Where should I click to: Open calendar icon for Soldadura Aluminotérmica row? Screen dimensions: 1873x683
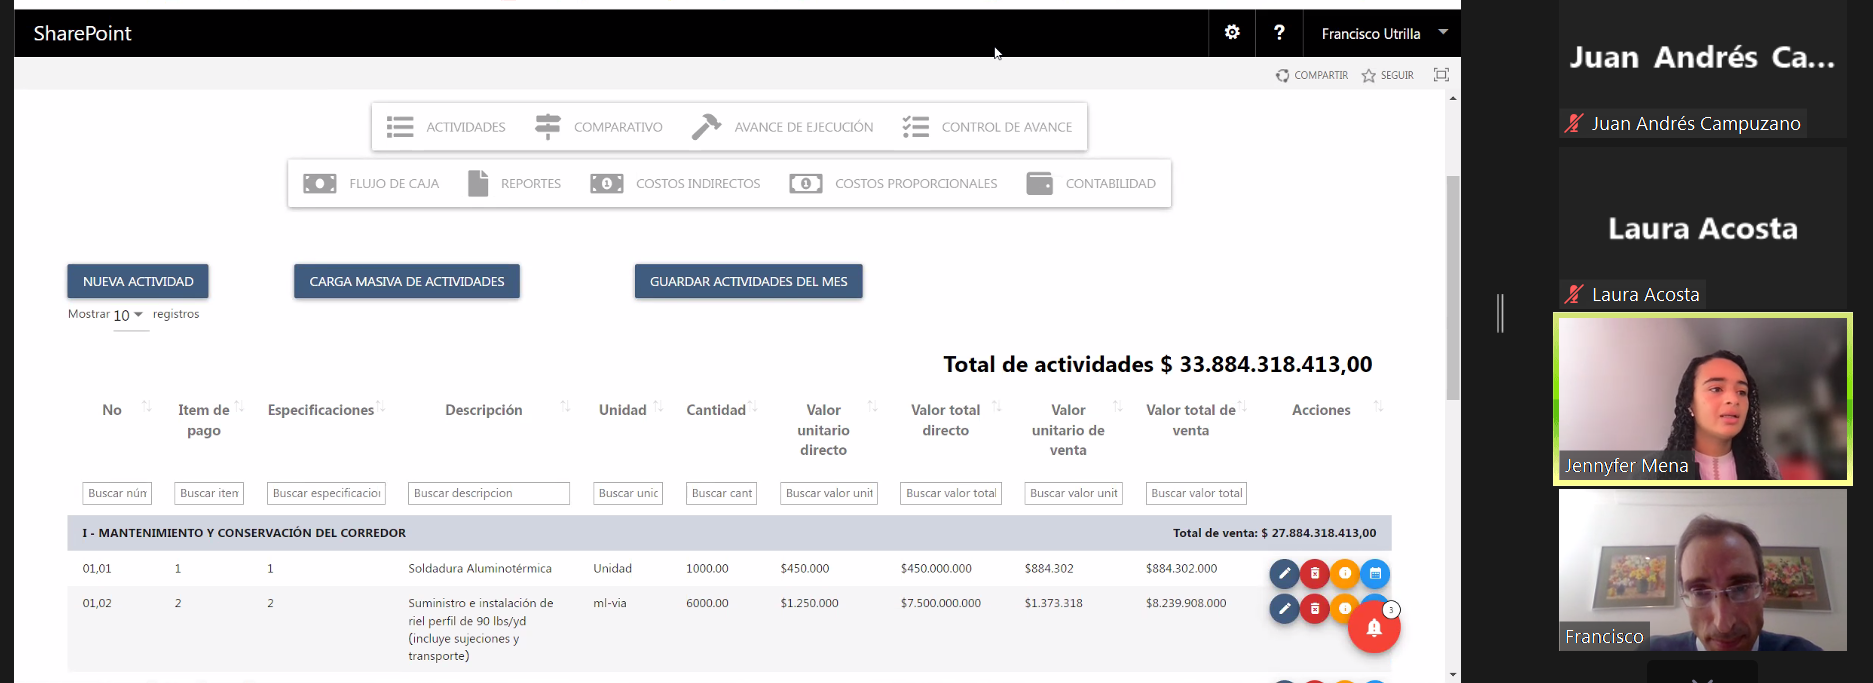pyautogui.click(x=1375, y=574)
